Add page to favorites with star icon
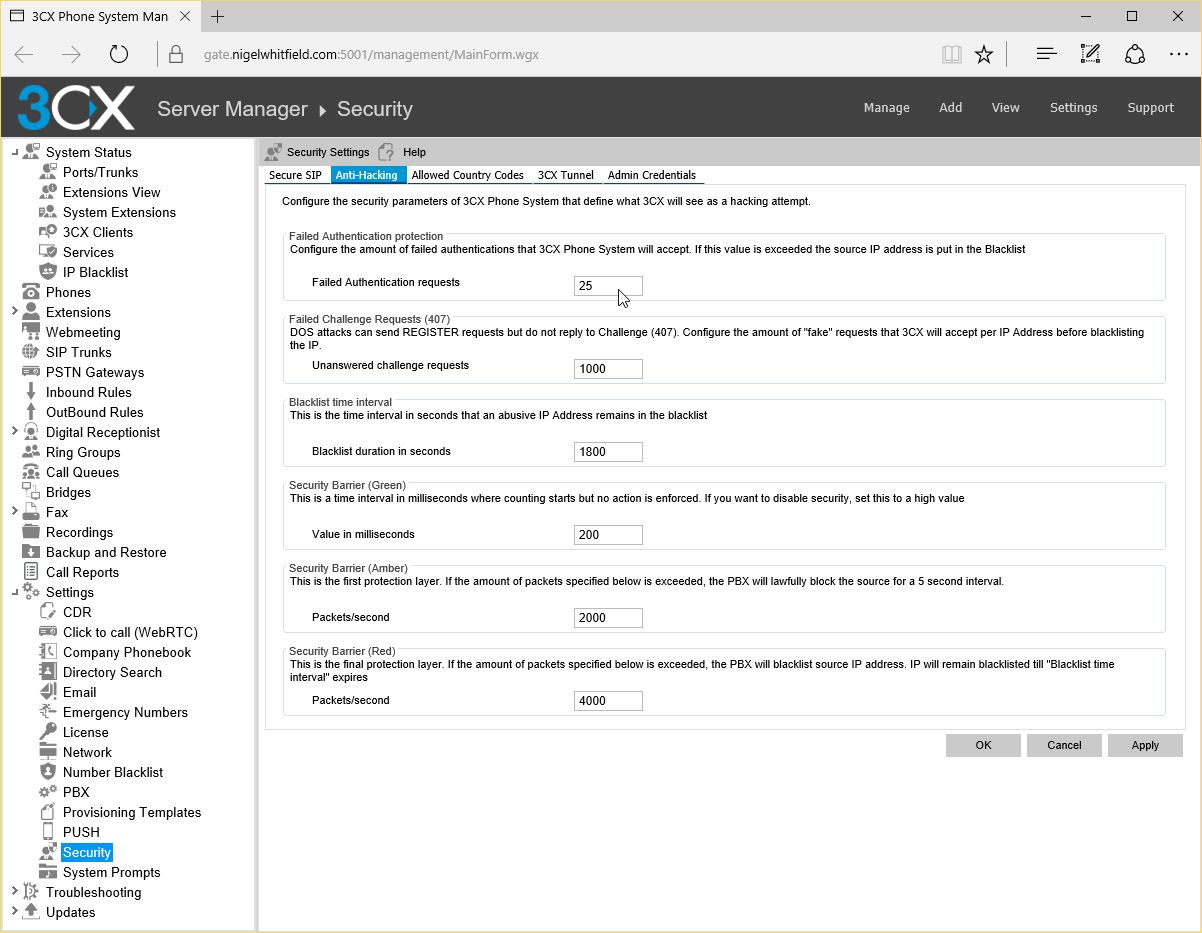 (984, 54)
